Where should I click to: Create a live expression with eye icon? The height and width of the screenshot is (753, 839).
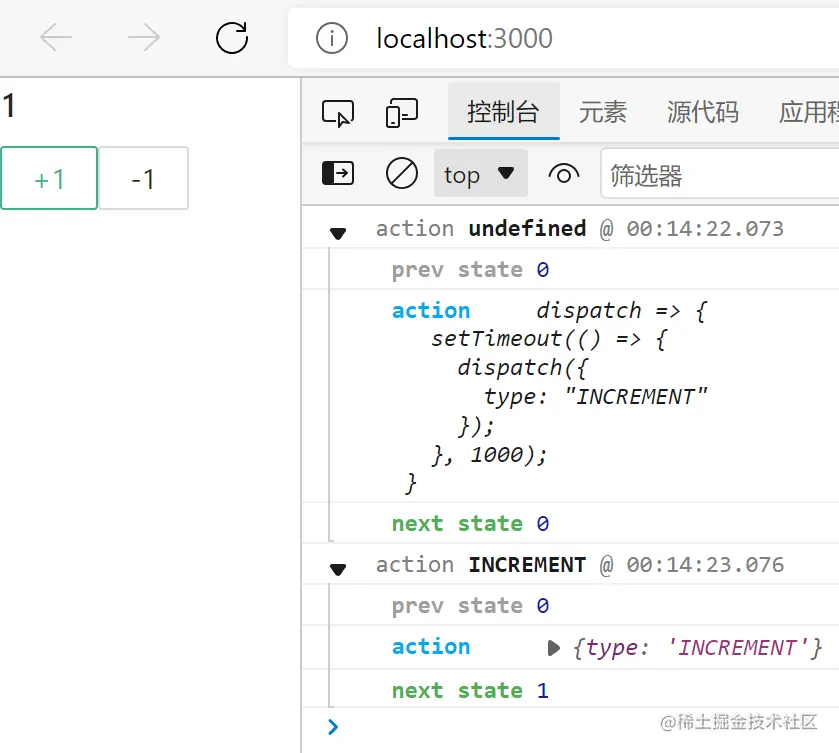click(x=563, y=174)
